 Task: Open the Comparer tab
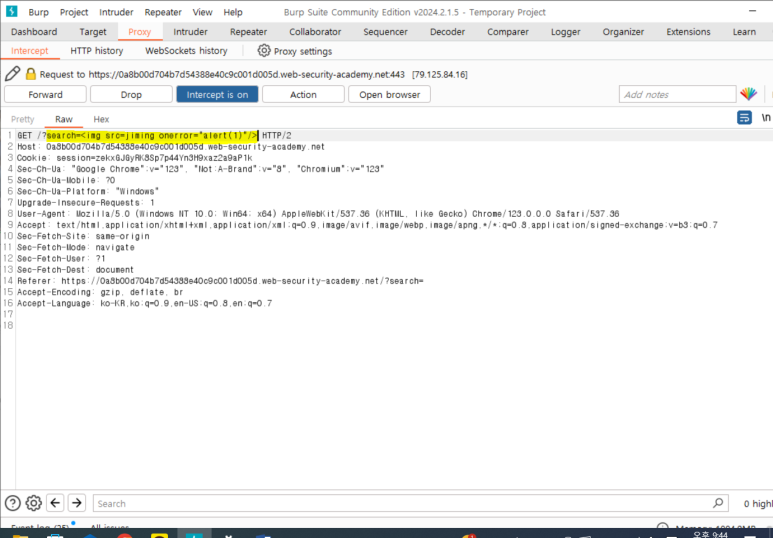(x=508, y=32)
